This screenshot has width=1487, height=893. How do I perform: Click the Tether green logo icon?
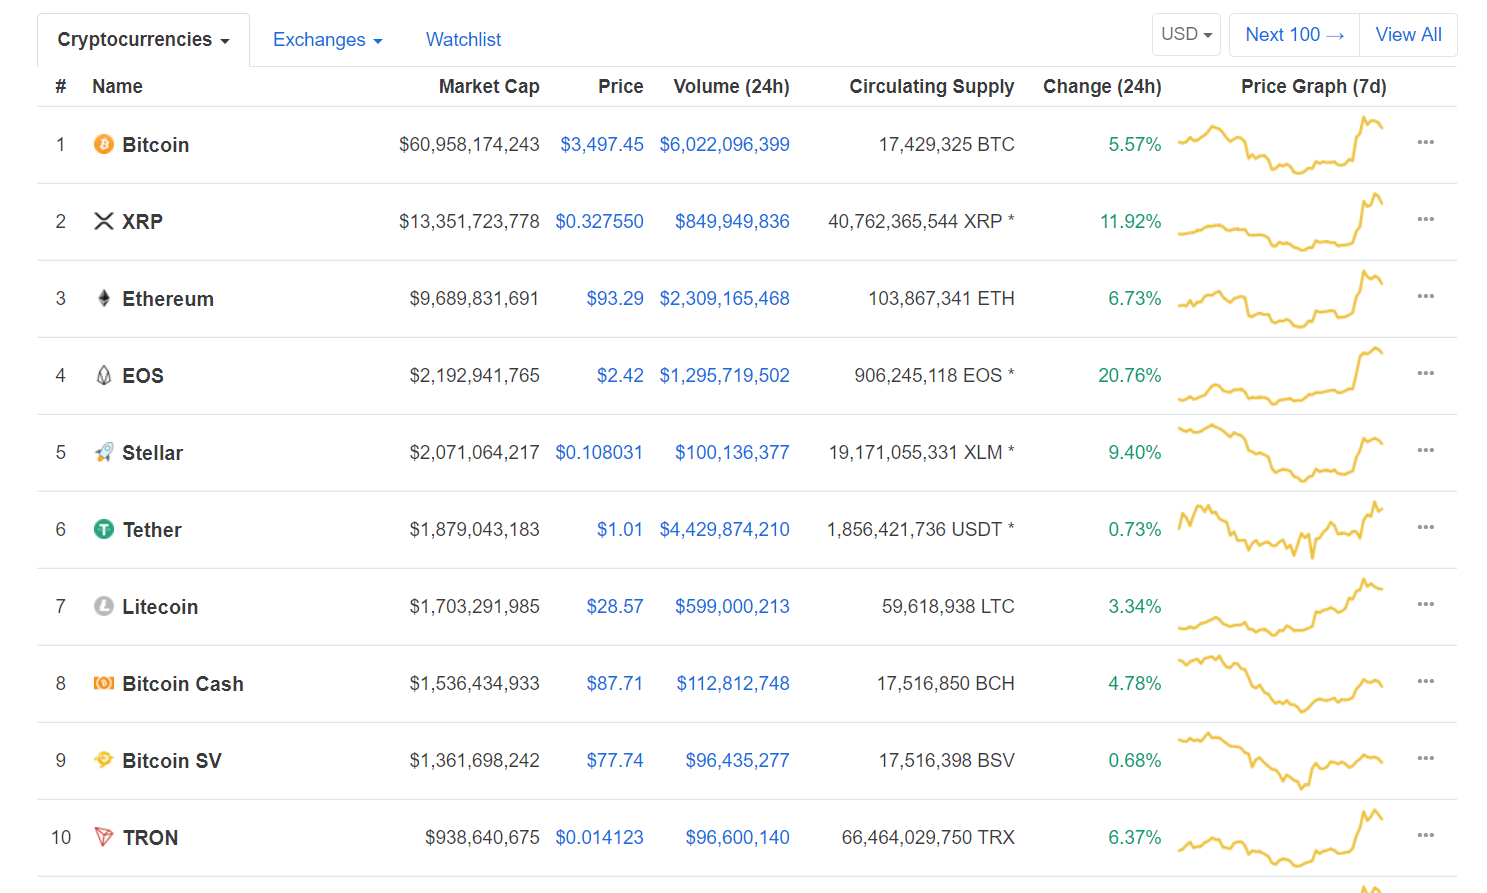coord(104,529)
